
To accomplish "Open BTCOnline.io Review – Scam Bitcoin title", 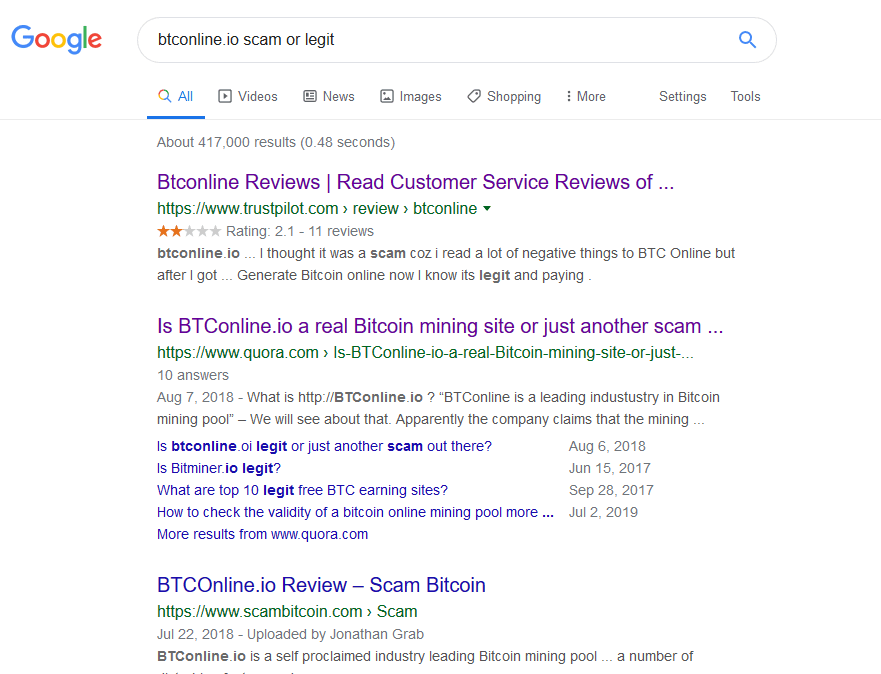I will point(321,585).
